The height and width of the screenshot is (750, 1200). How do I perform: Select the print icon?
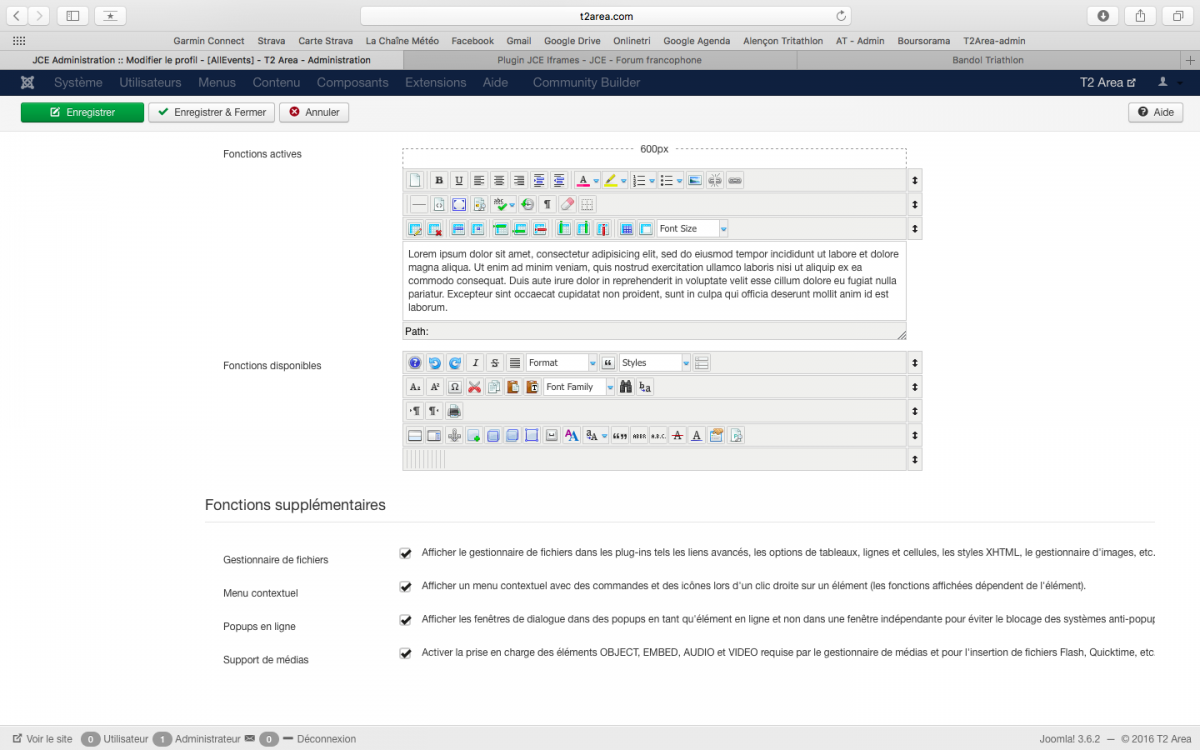[454, 411]
